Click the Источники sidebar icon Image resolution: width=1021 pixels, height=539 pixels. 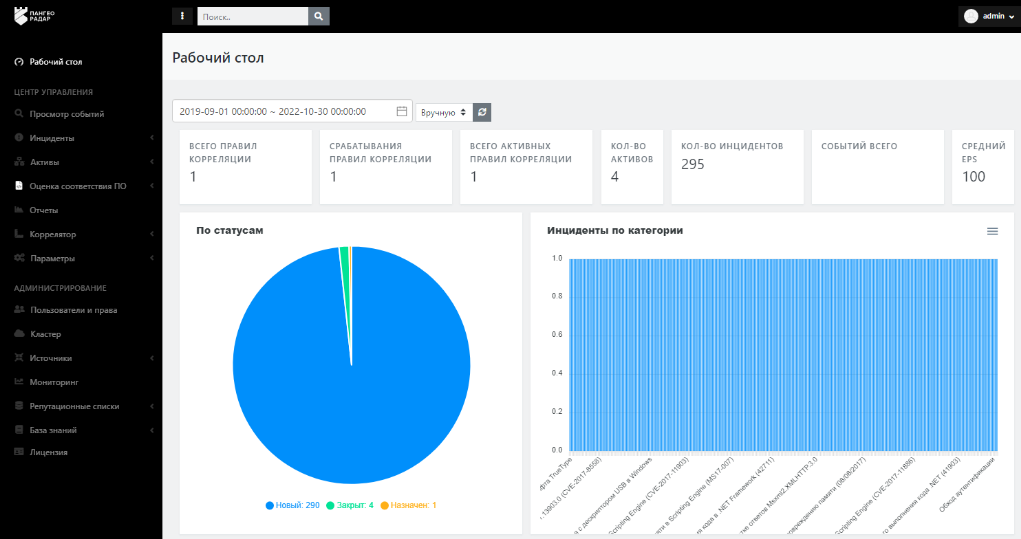point(19,357)
